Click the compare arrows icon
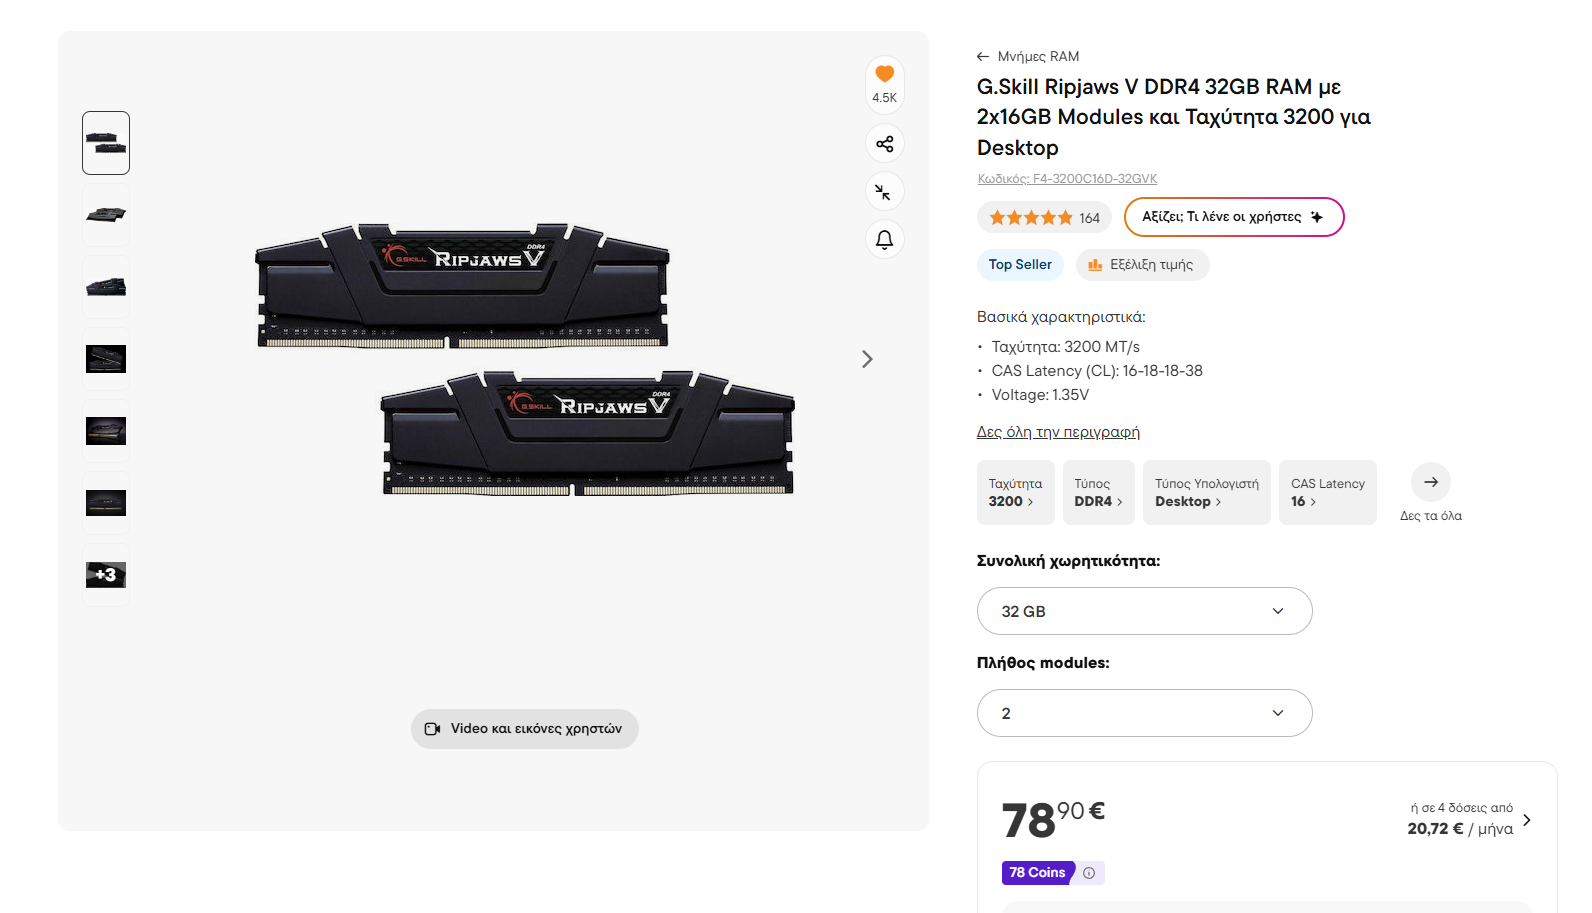The width and height of the screenshot is (1592, 913). coord(885,192)
